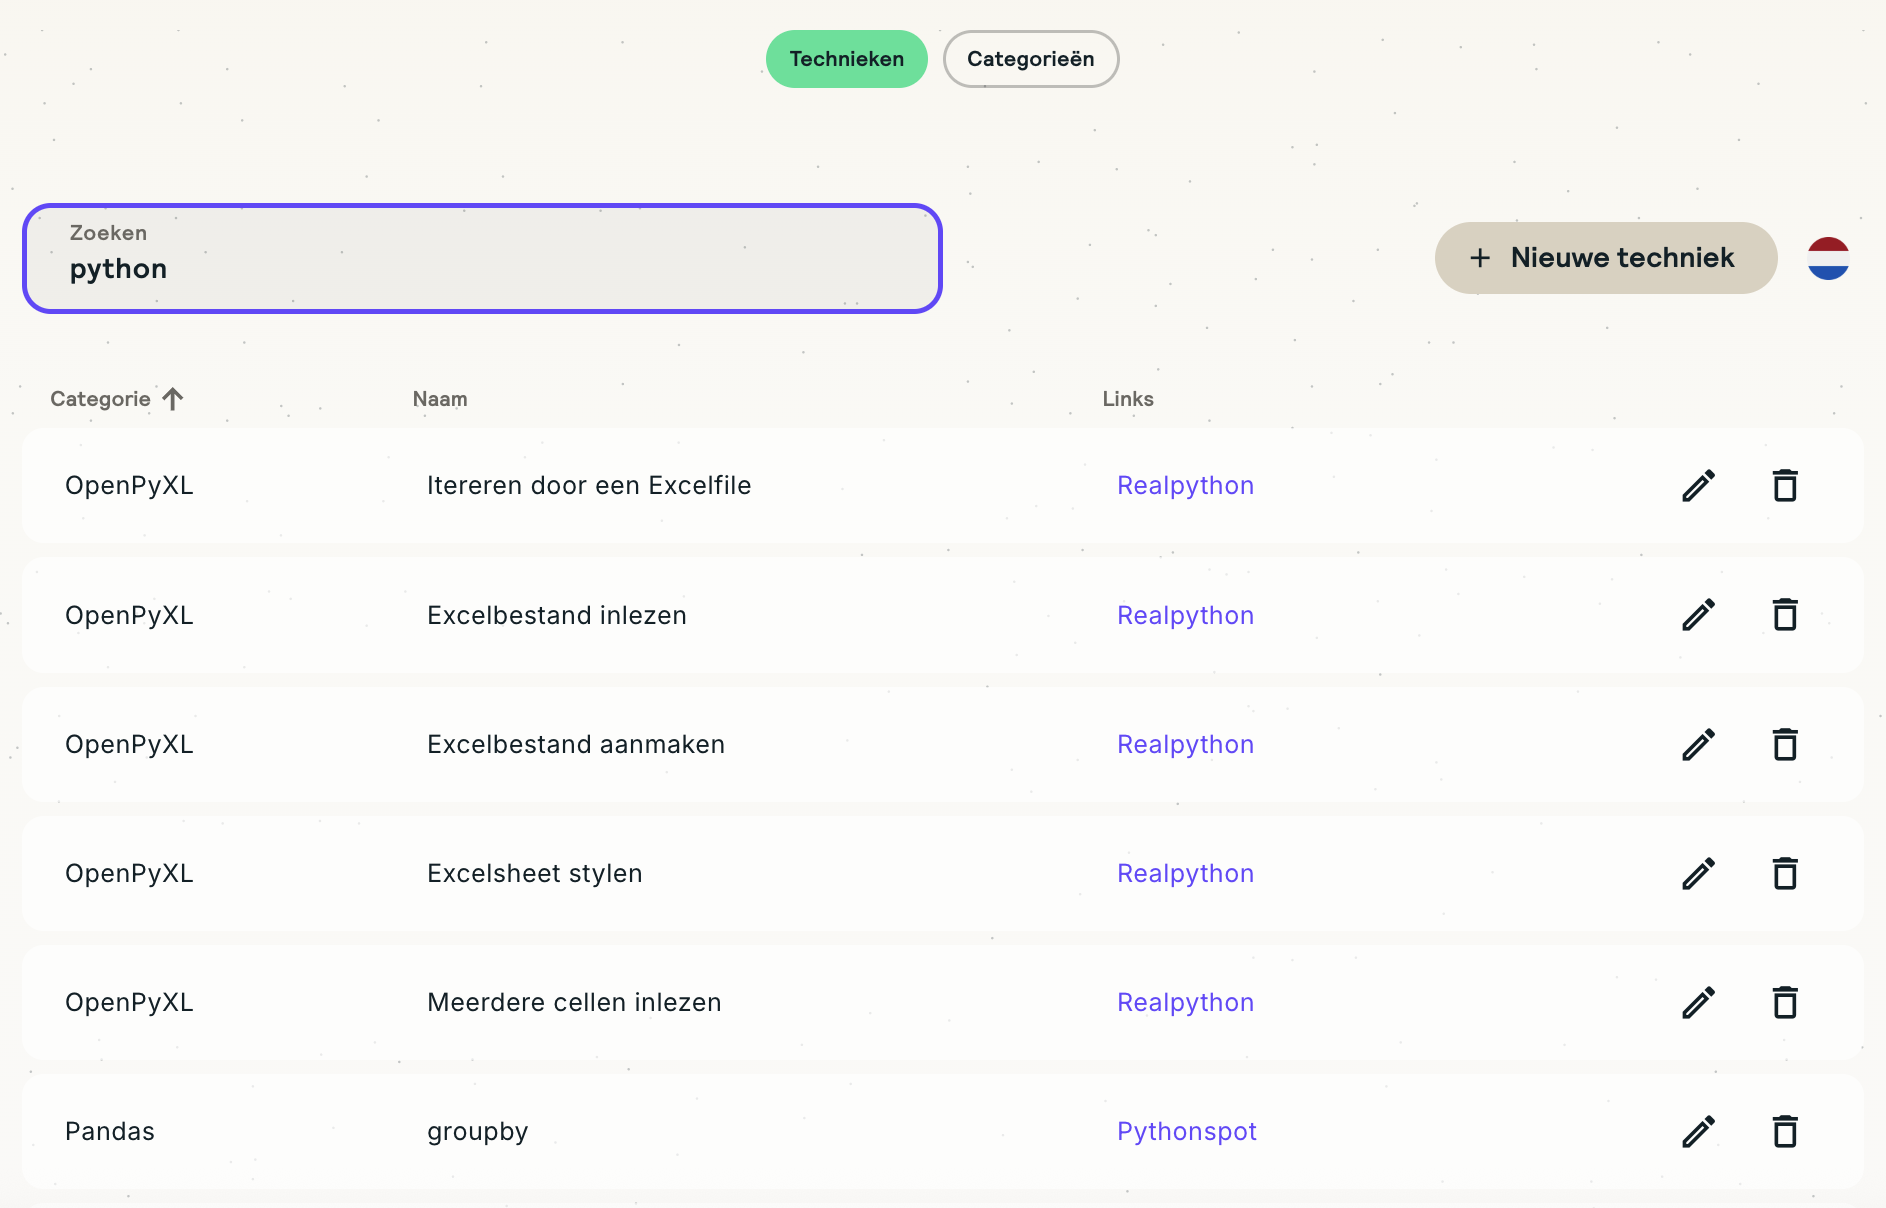Trash the 'Meerdere cellen inlezen' row
This screenshot has width=1886, height=1208.
[1785, 1002]
